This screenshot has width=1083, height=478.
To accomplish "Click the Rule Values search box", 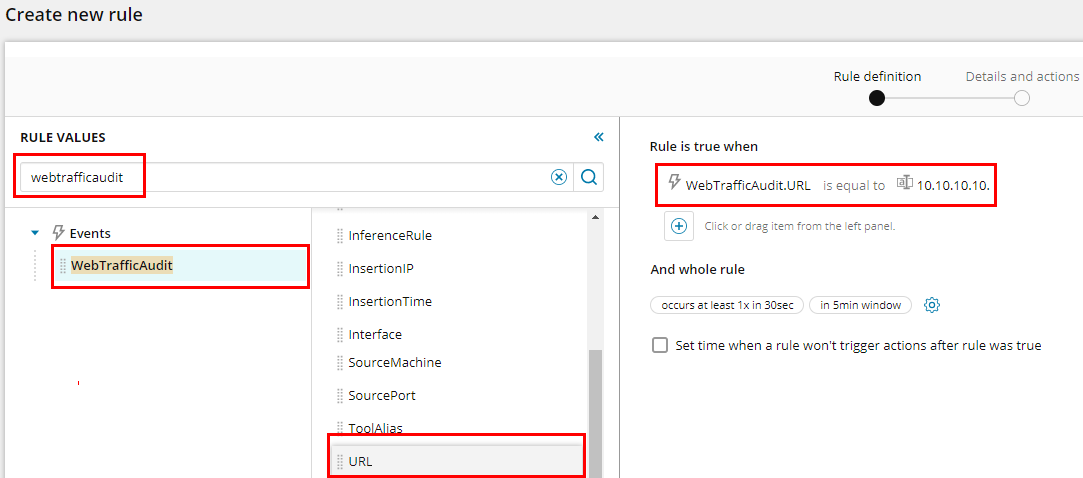I will 285,178.
